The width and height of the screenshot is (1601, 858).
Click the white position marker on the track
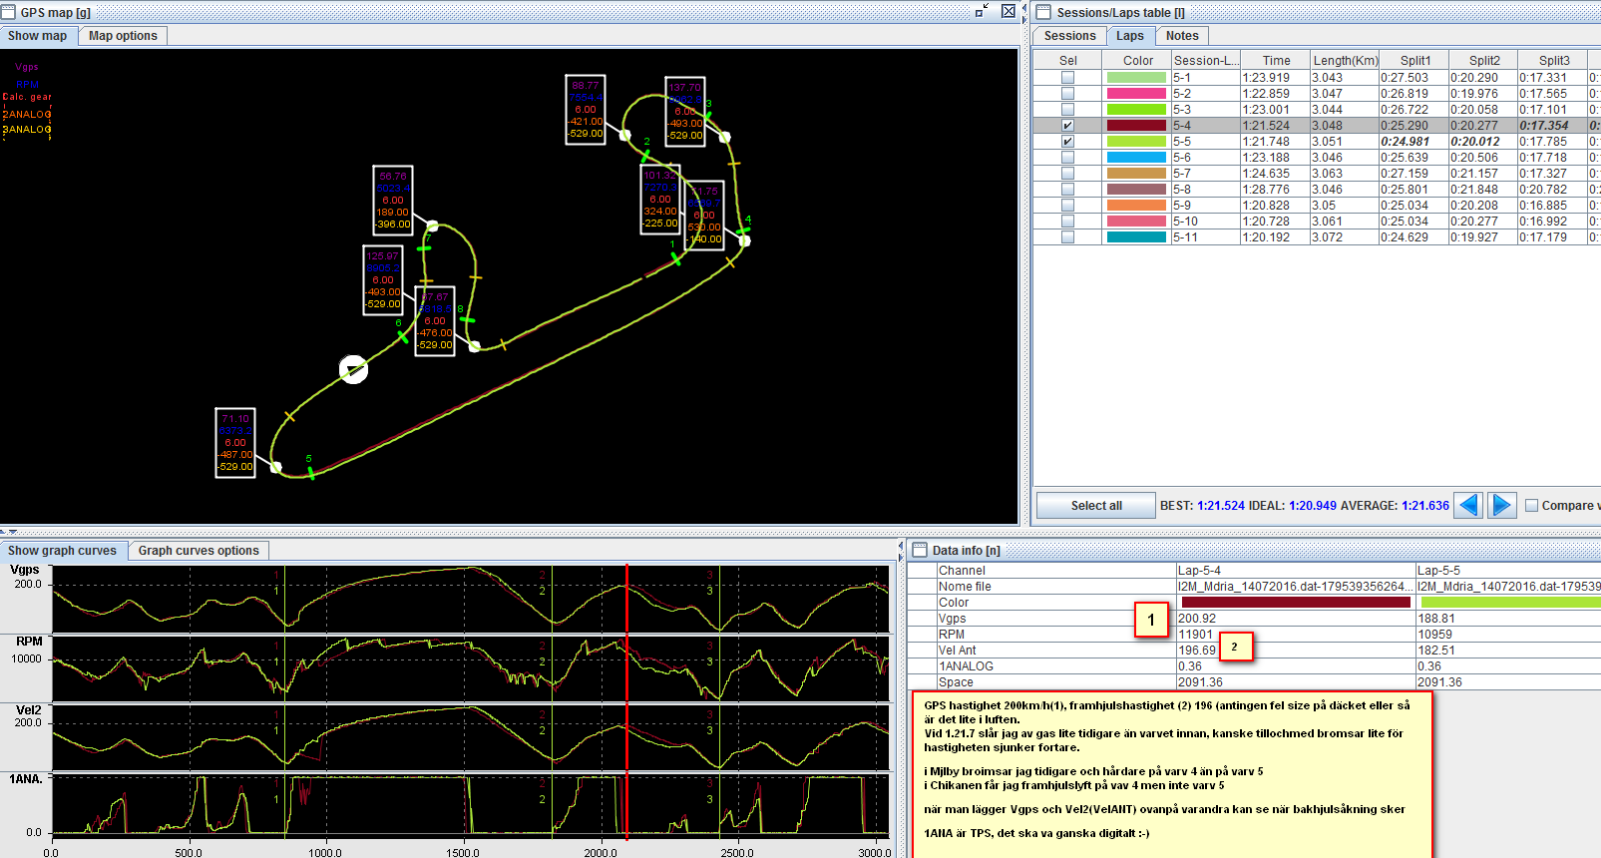(x=353, y=369)
